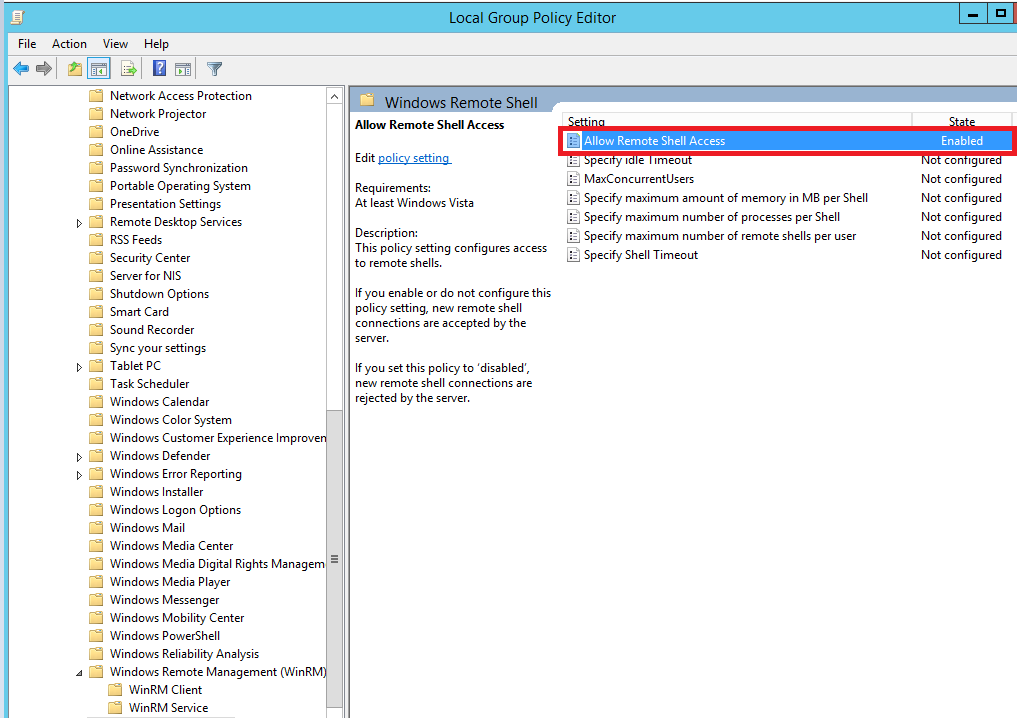
Task: Open the View menu
Action: tap(115, 43)
